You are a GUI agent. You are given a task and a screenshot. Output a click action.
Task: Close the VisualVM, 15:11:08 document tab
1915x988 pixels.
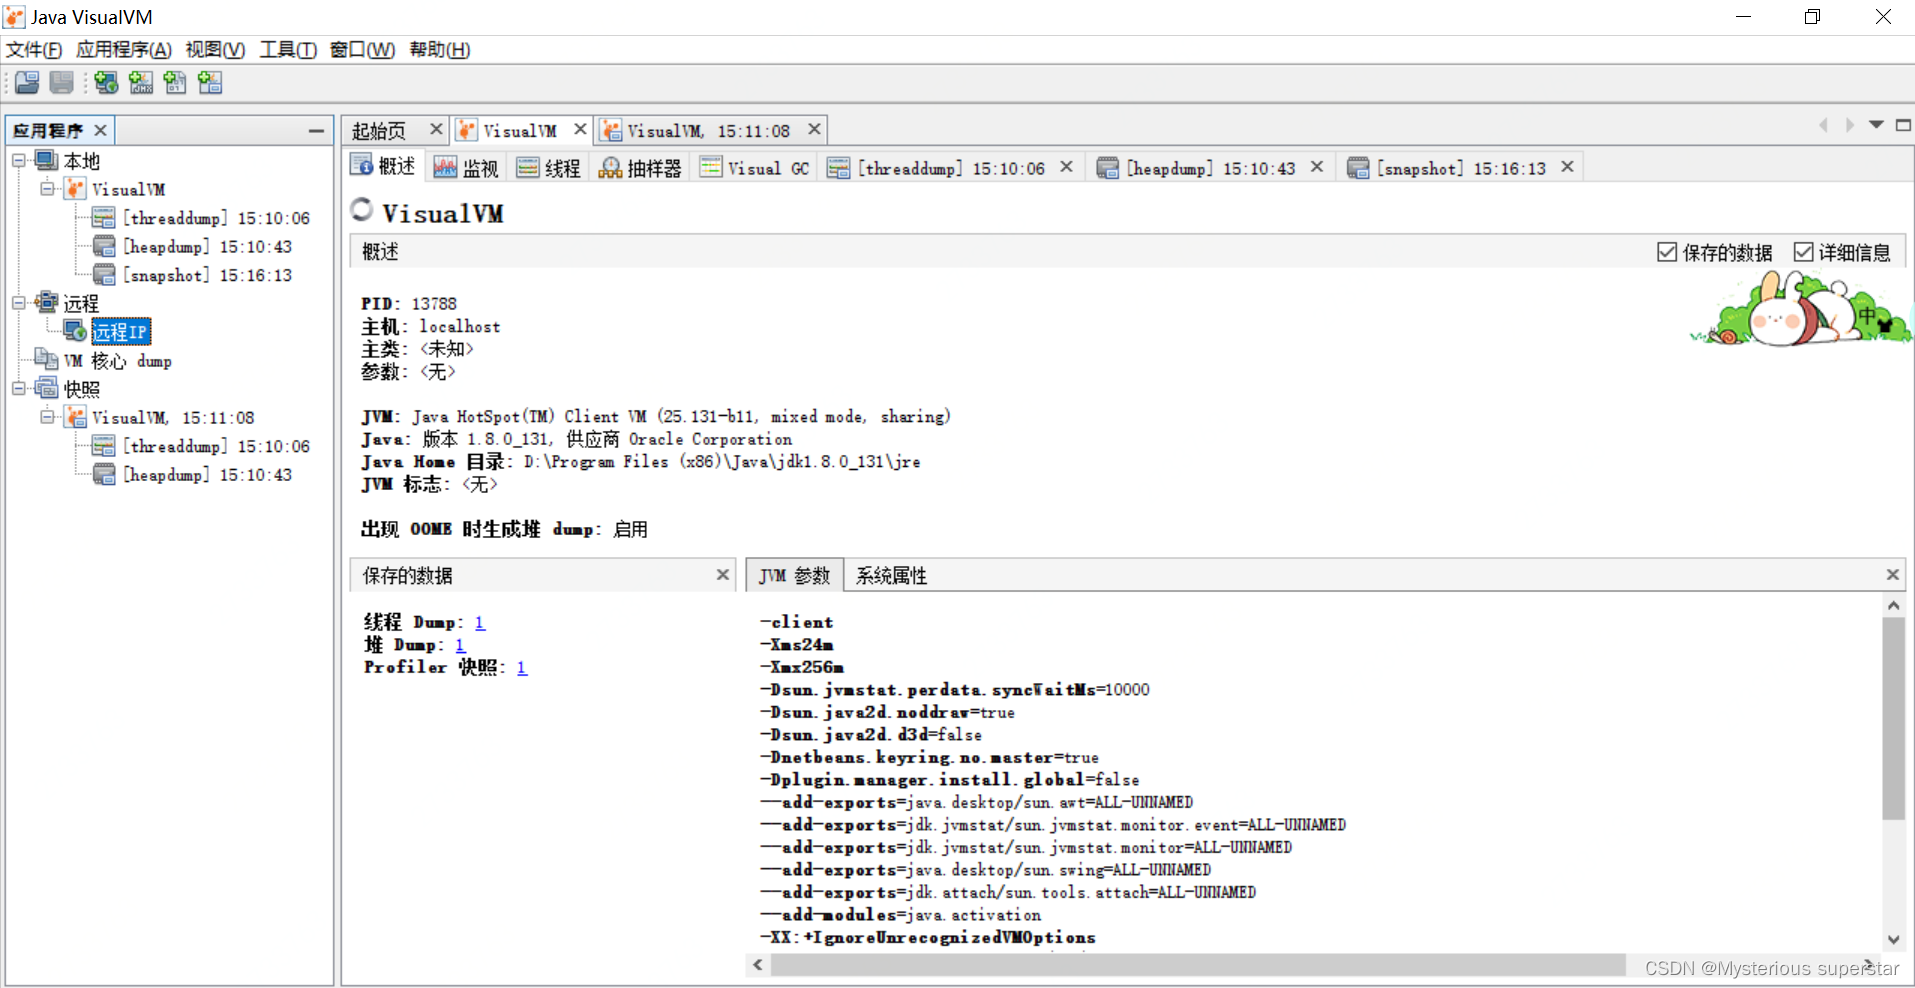point(814,129)
